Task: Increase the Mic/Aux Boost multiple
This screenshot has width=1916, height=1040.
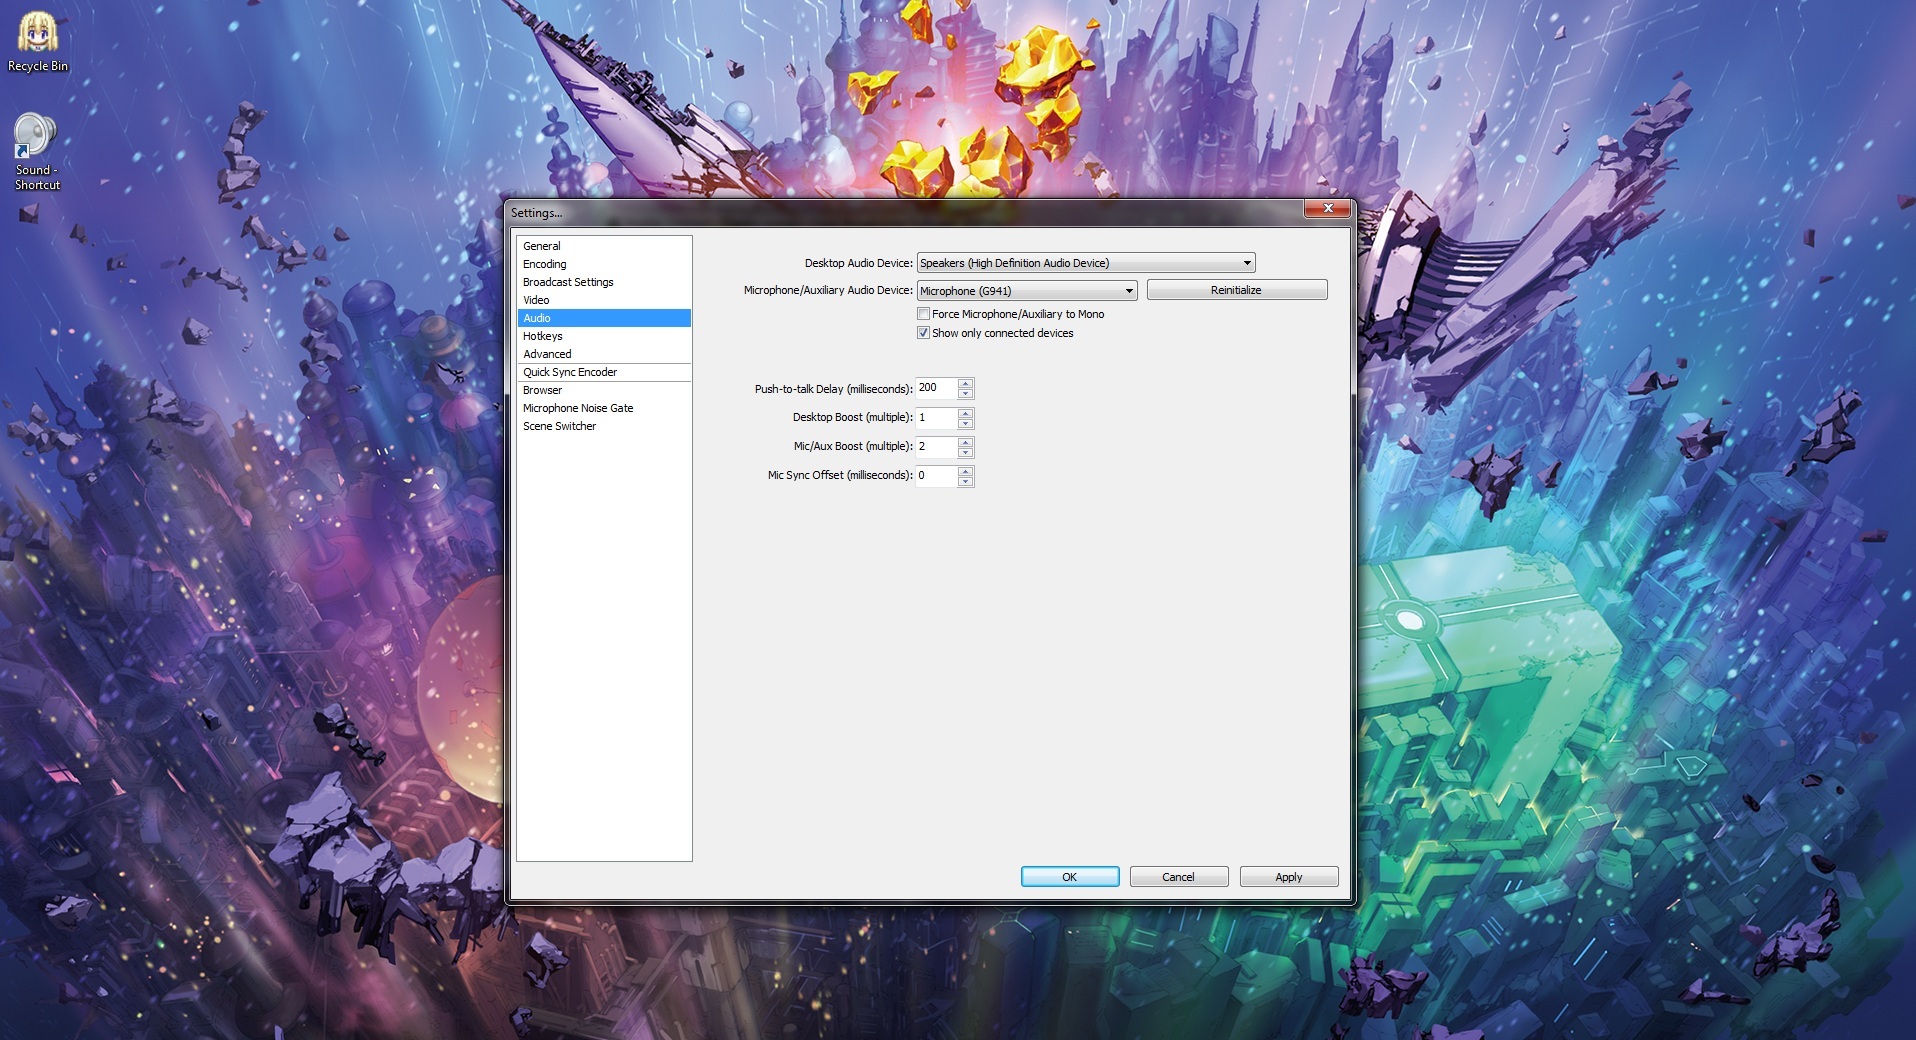Action: coord(966,442)
